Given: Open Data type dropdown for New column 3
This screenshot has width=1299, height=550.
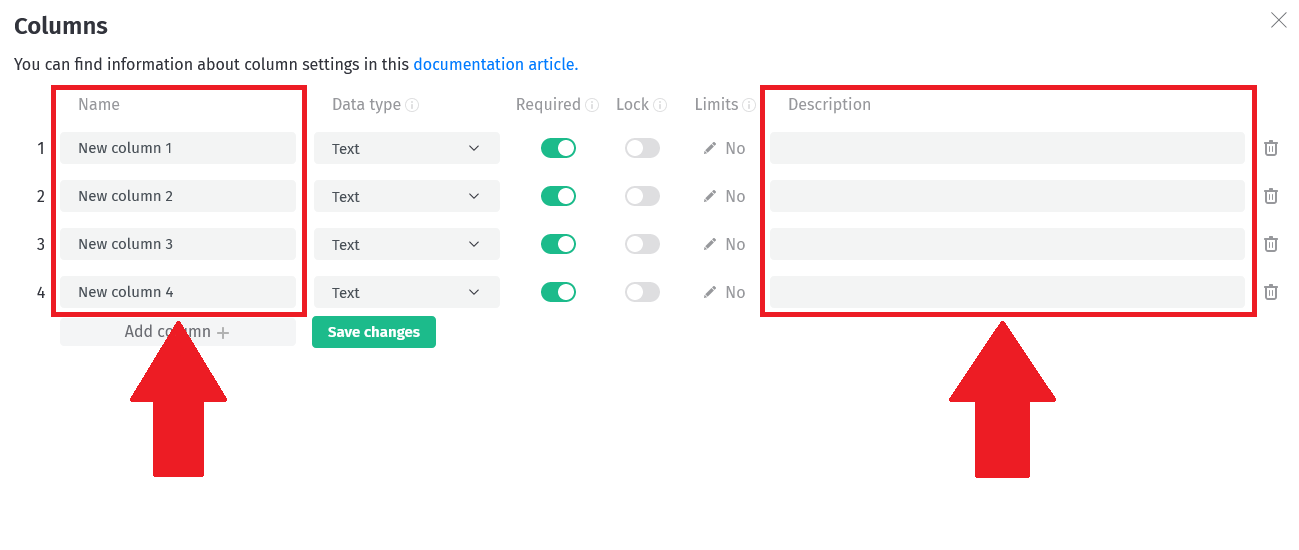Looking at the screenshot, I should coord(407,244).
